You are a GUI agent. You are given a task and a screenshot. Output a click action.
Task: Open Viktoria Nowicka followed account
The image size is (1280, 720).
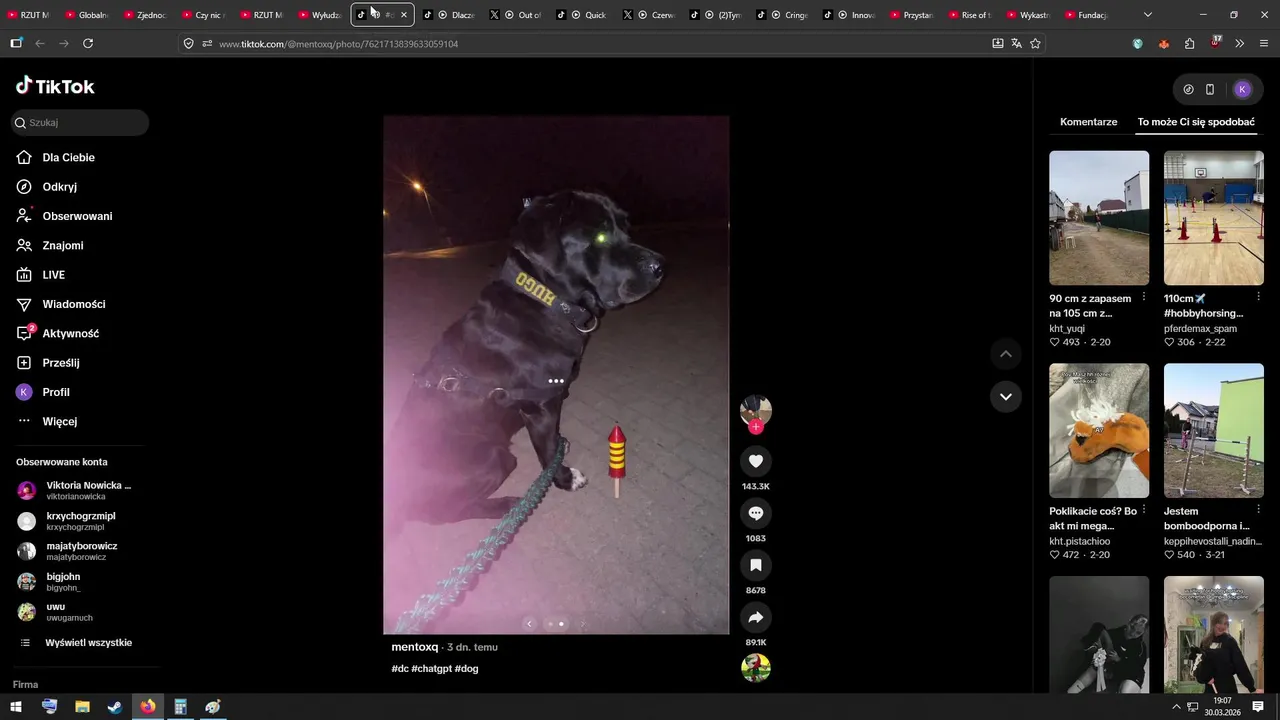[80, 490]
